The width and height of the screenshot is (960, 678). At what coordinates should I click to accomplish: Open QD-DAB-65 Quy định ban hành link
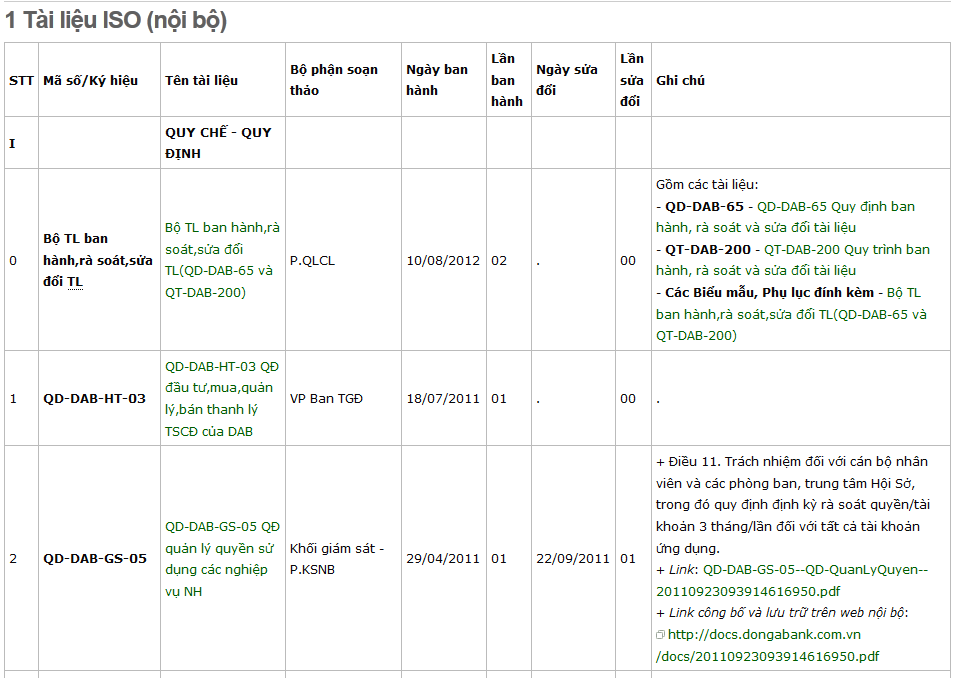coord(786,217)
